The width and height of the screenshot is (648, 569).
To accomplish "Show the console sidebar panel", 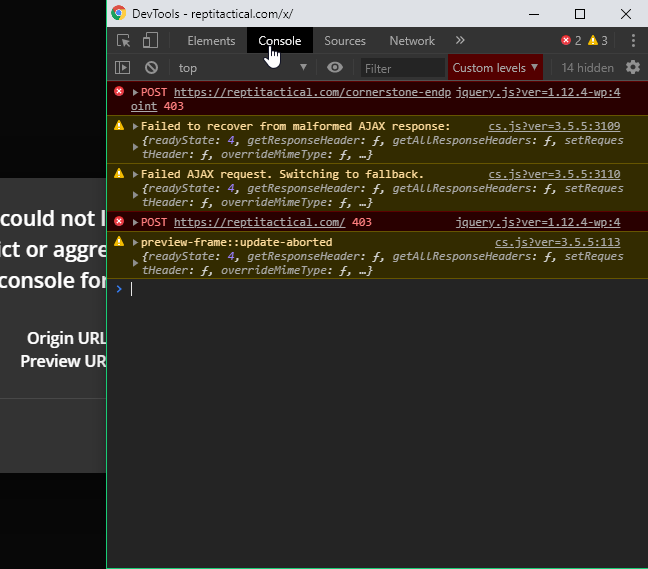I will (123, 68).
